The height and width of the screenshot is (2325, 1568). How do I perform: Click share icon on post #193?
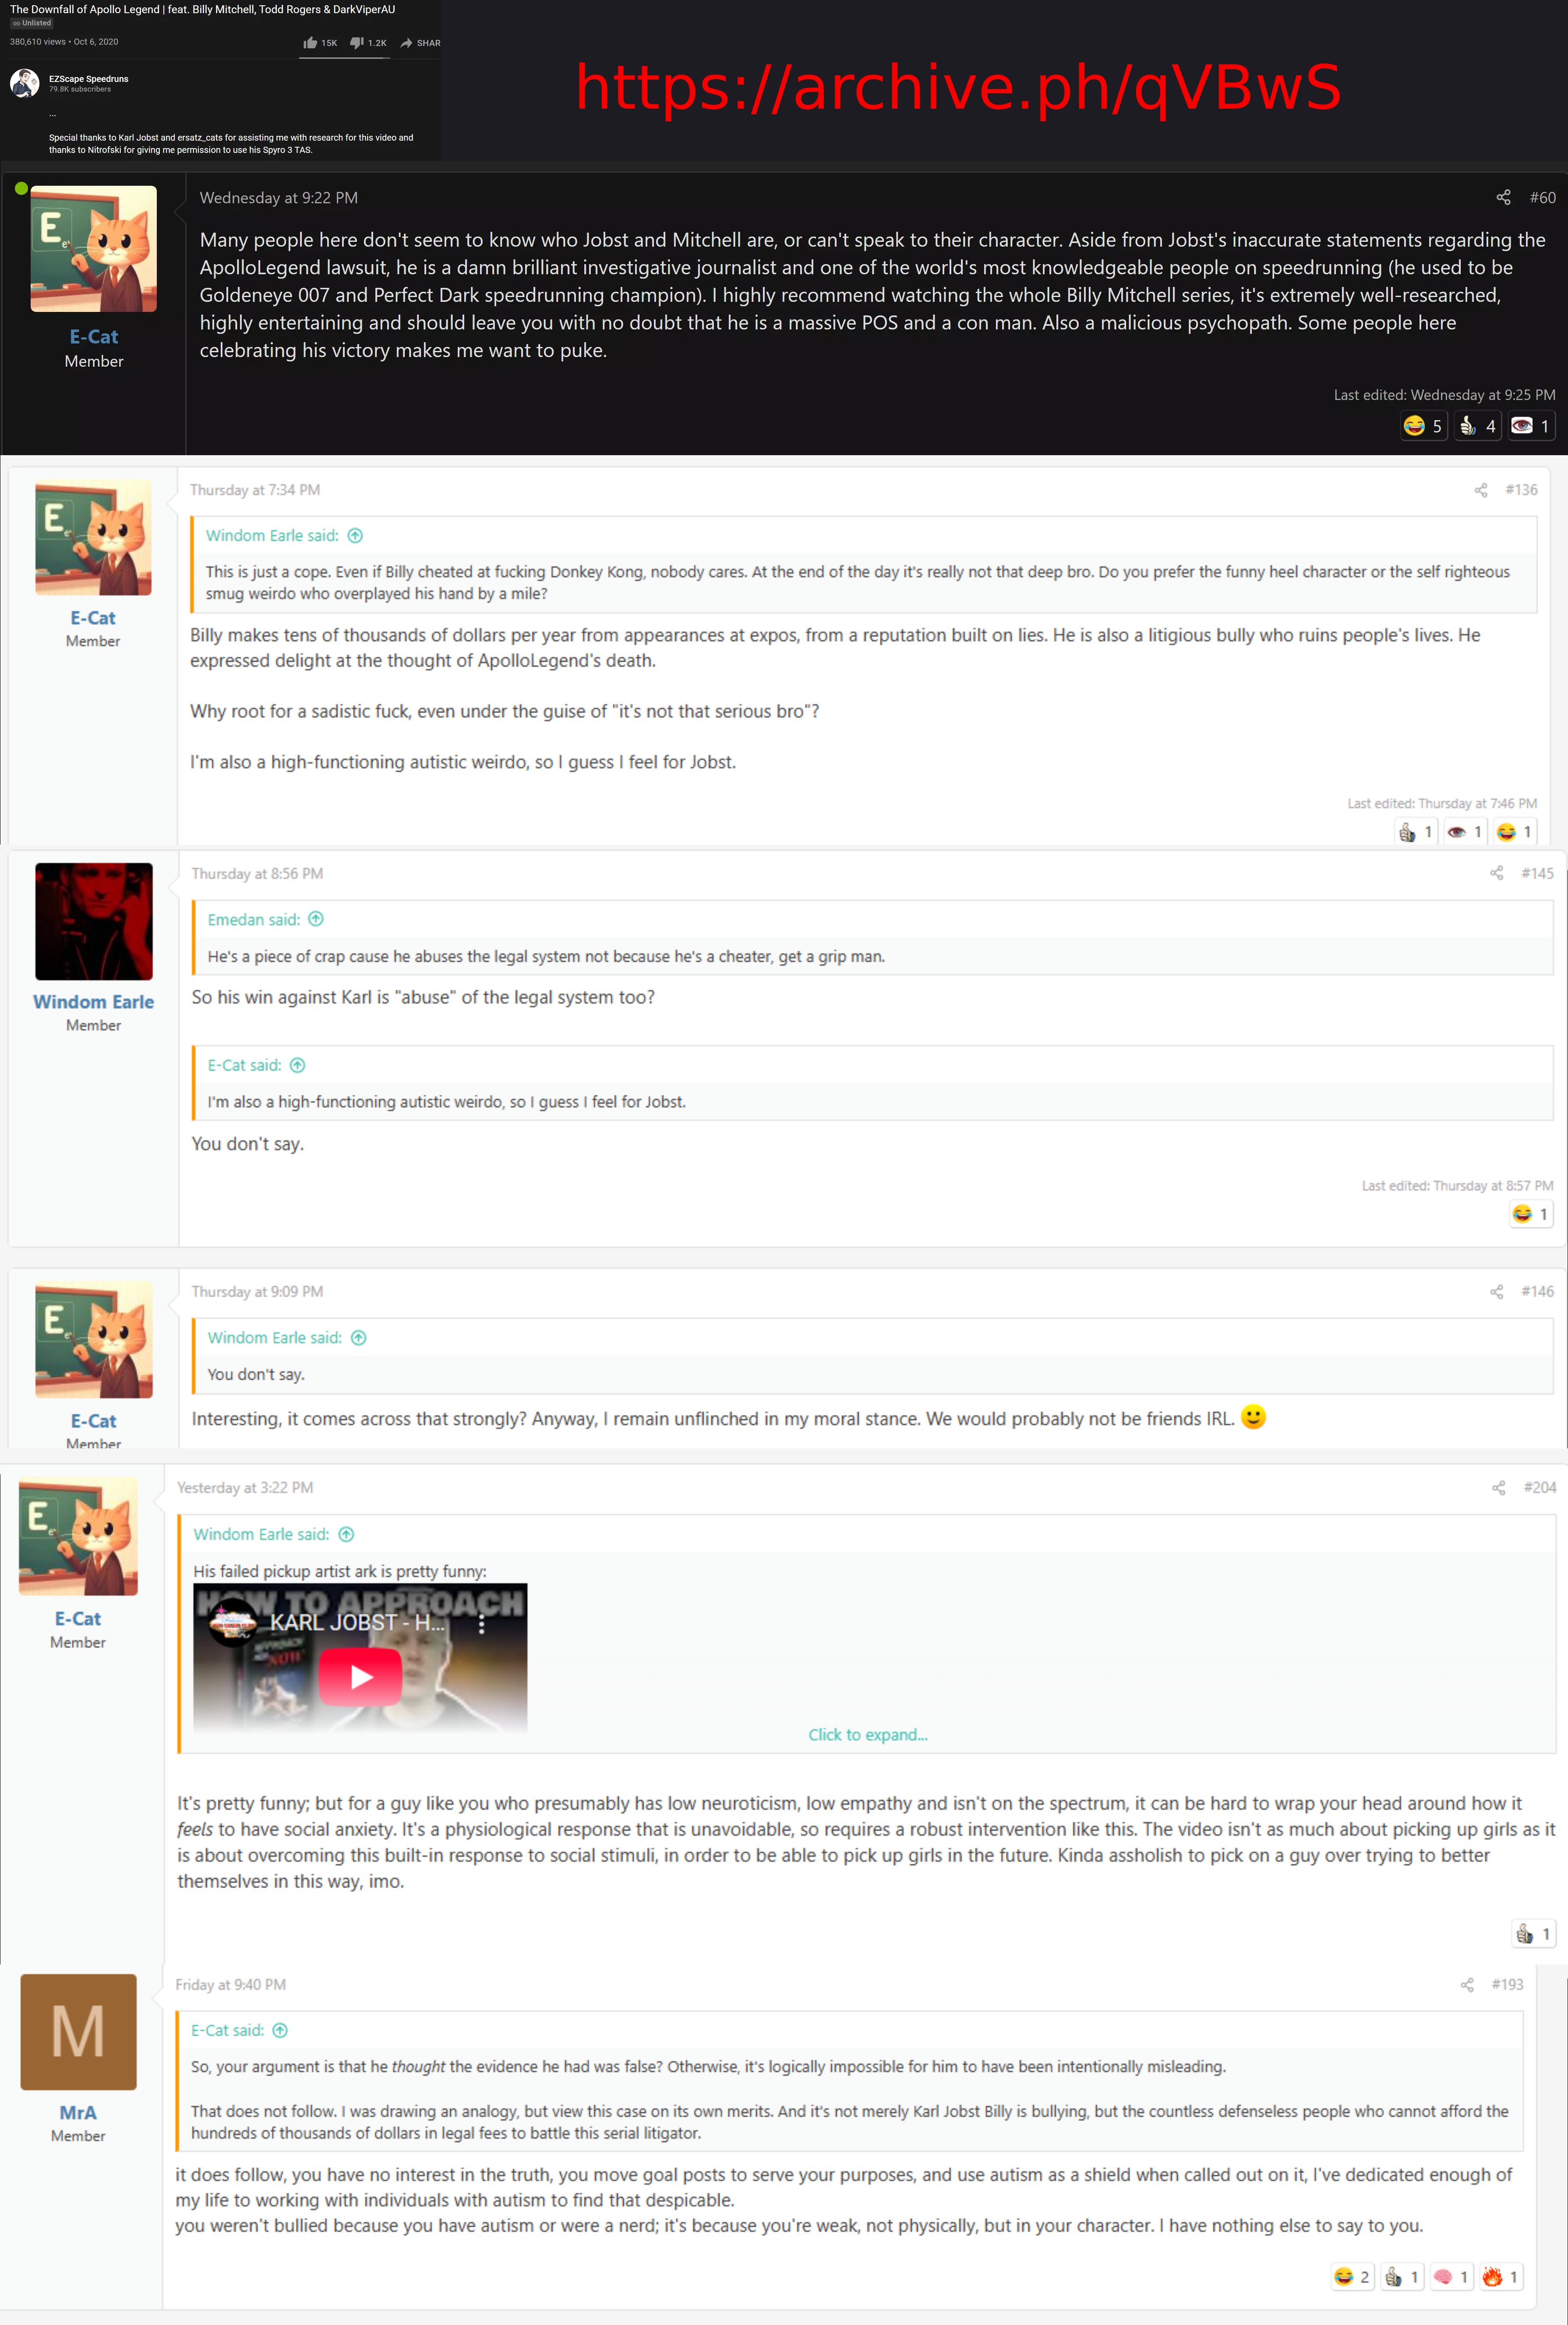click(1466, 1985)
